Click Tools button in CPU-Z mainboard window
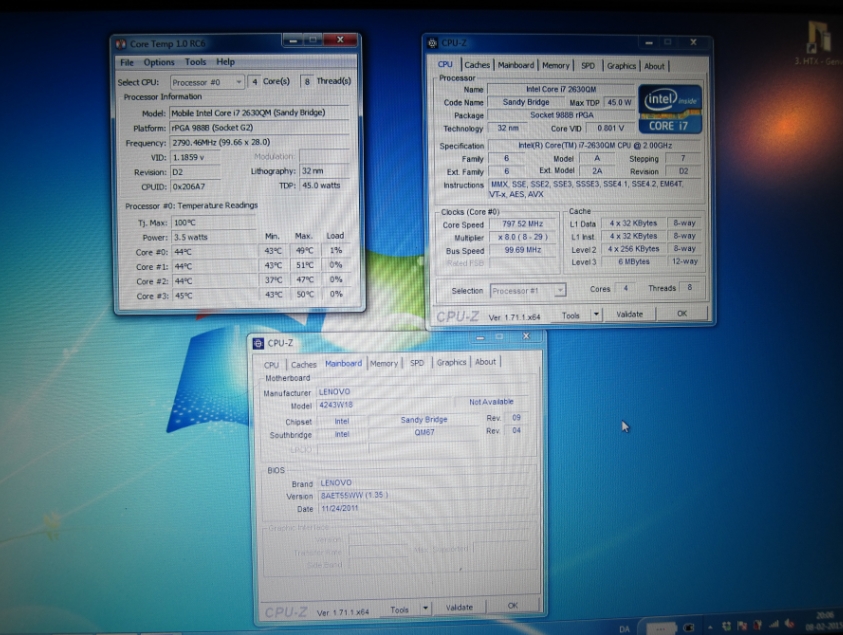Screen dimensions: 843x635 point(399,609)
